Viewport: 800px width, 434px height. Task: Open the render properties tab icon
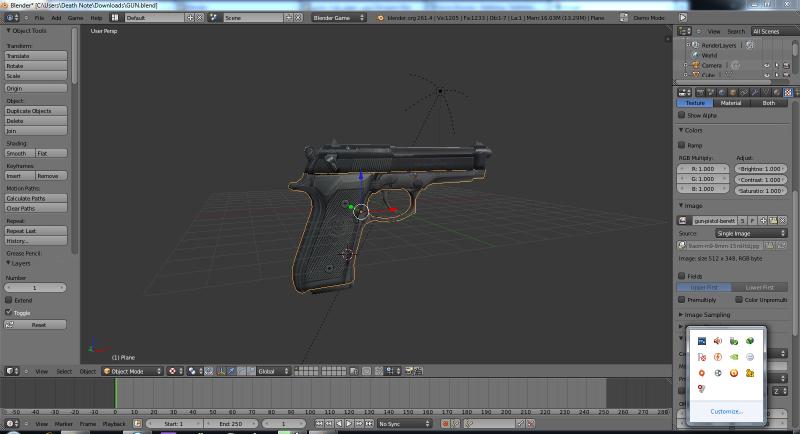pyautogui.click(x=700, y=92)
